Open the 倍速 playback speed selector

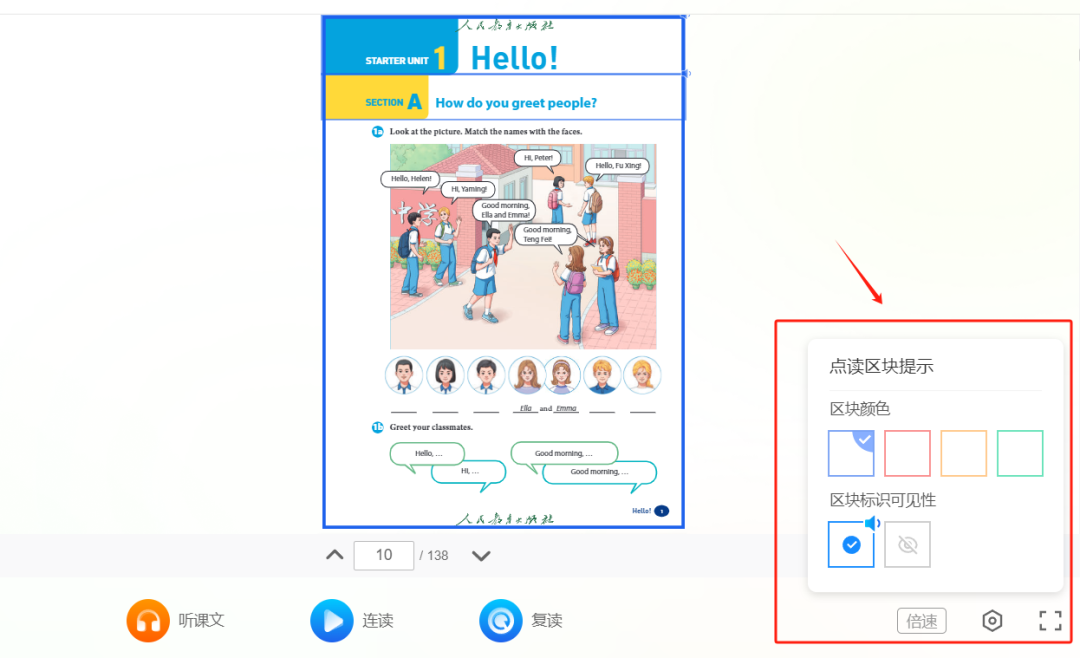922,621
